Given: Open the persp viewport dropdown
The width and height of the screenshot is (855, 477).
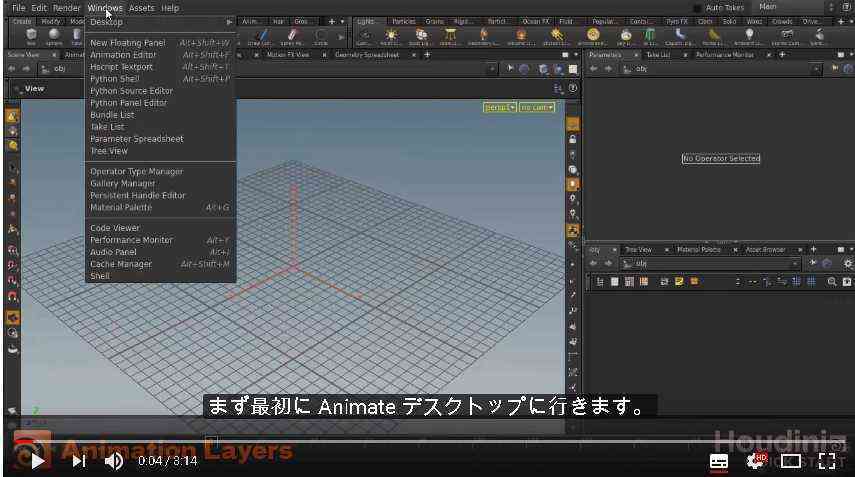Looking at the screenshot, I should point(499,107).
